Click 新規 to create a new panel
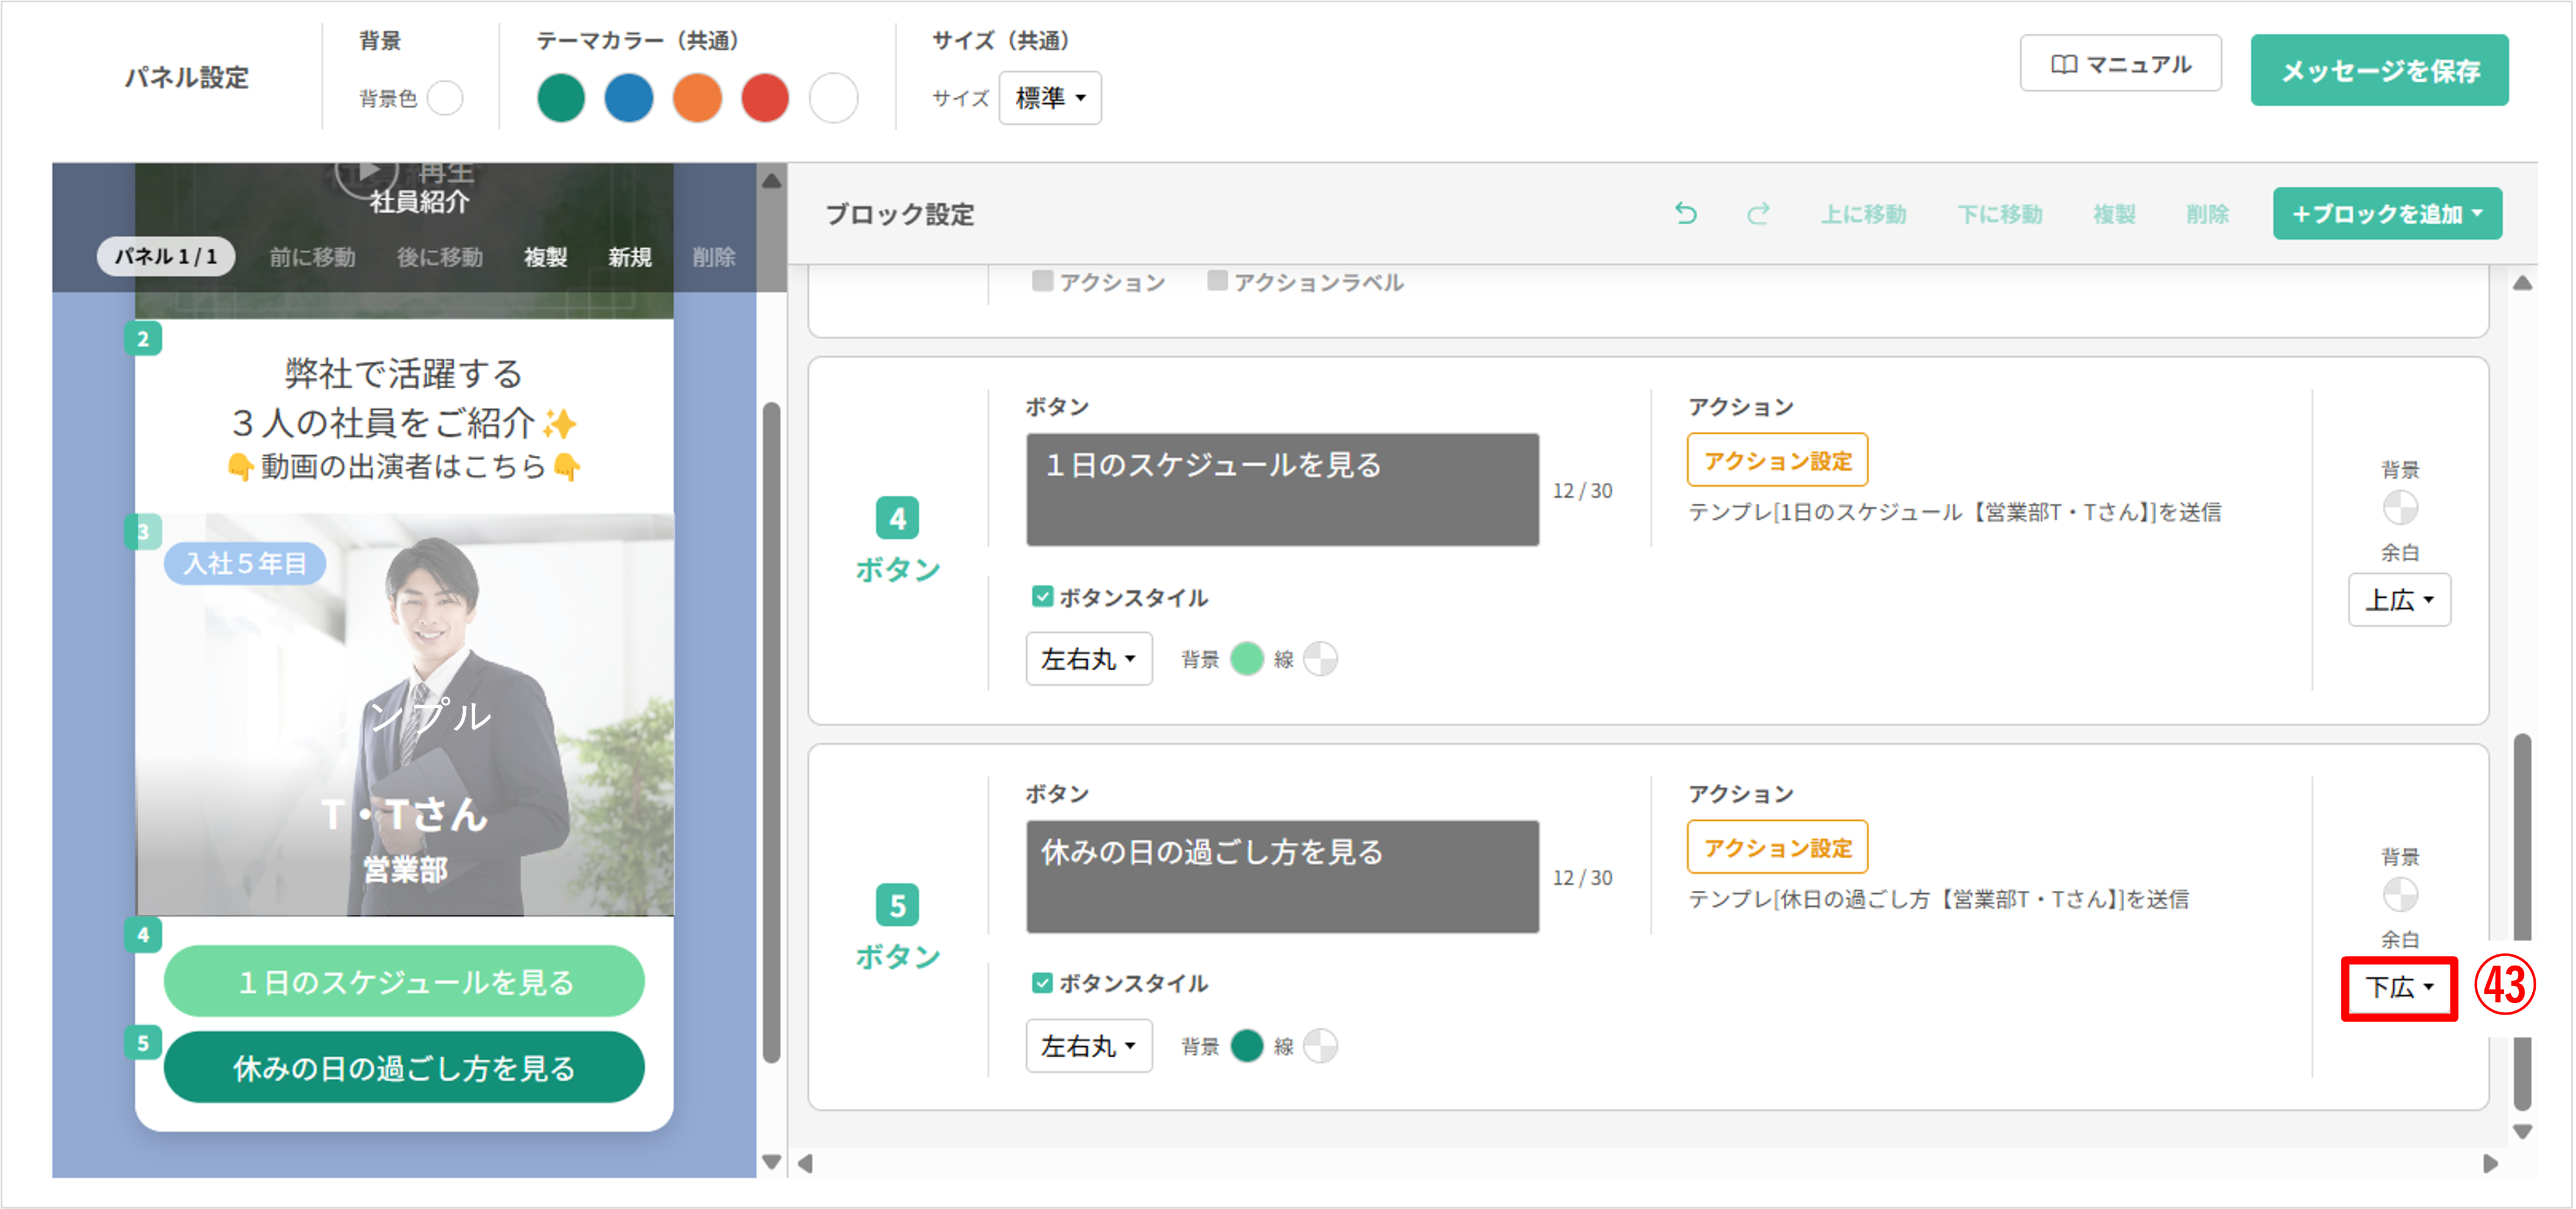Screen dimensions: 2576x1209 [629, 257]
